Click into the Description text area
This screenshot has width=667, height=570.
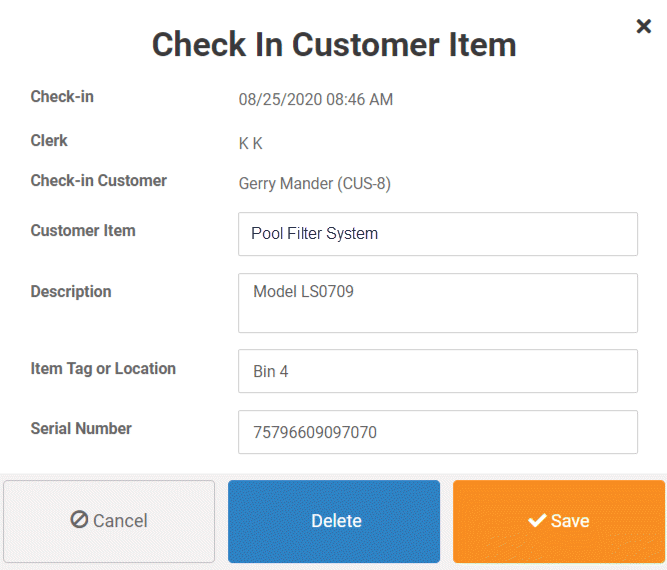438,303
